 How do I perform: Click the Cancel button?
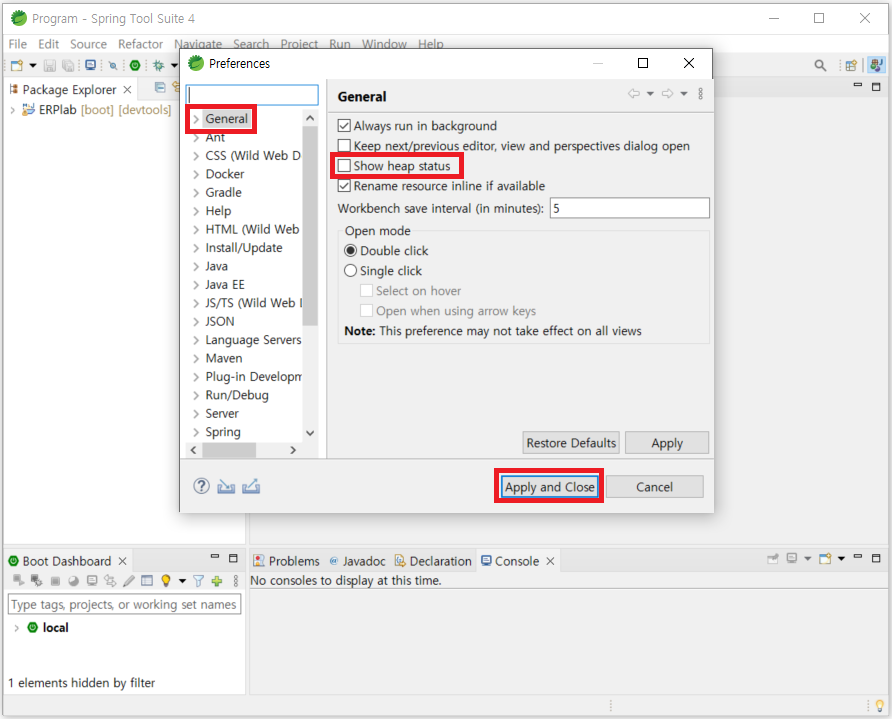(654, 487)
